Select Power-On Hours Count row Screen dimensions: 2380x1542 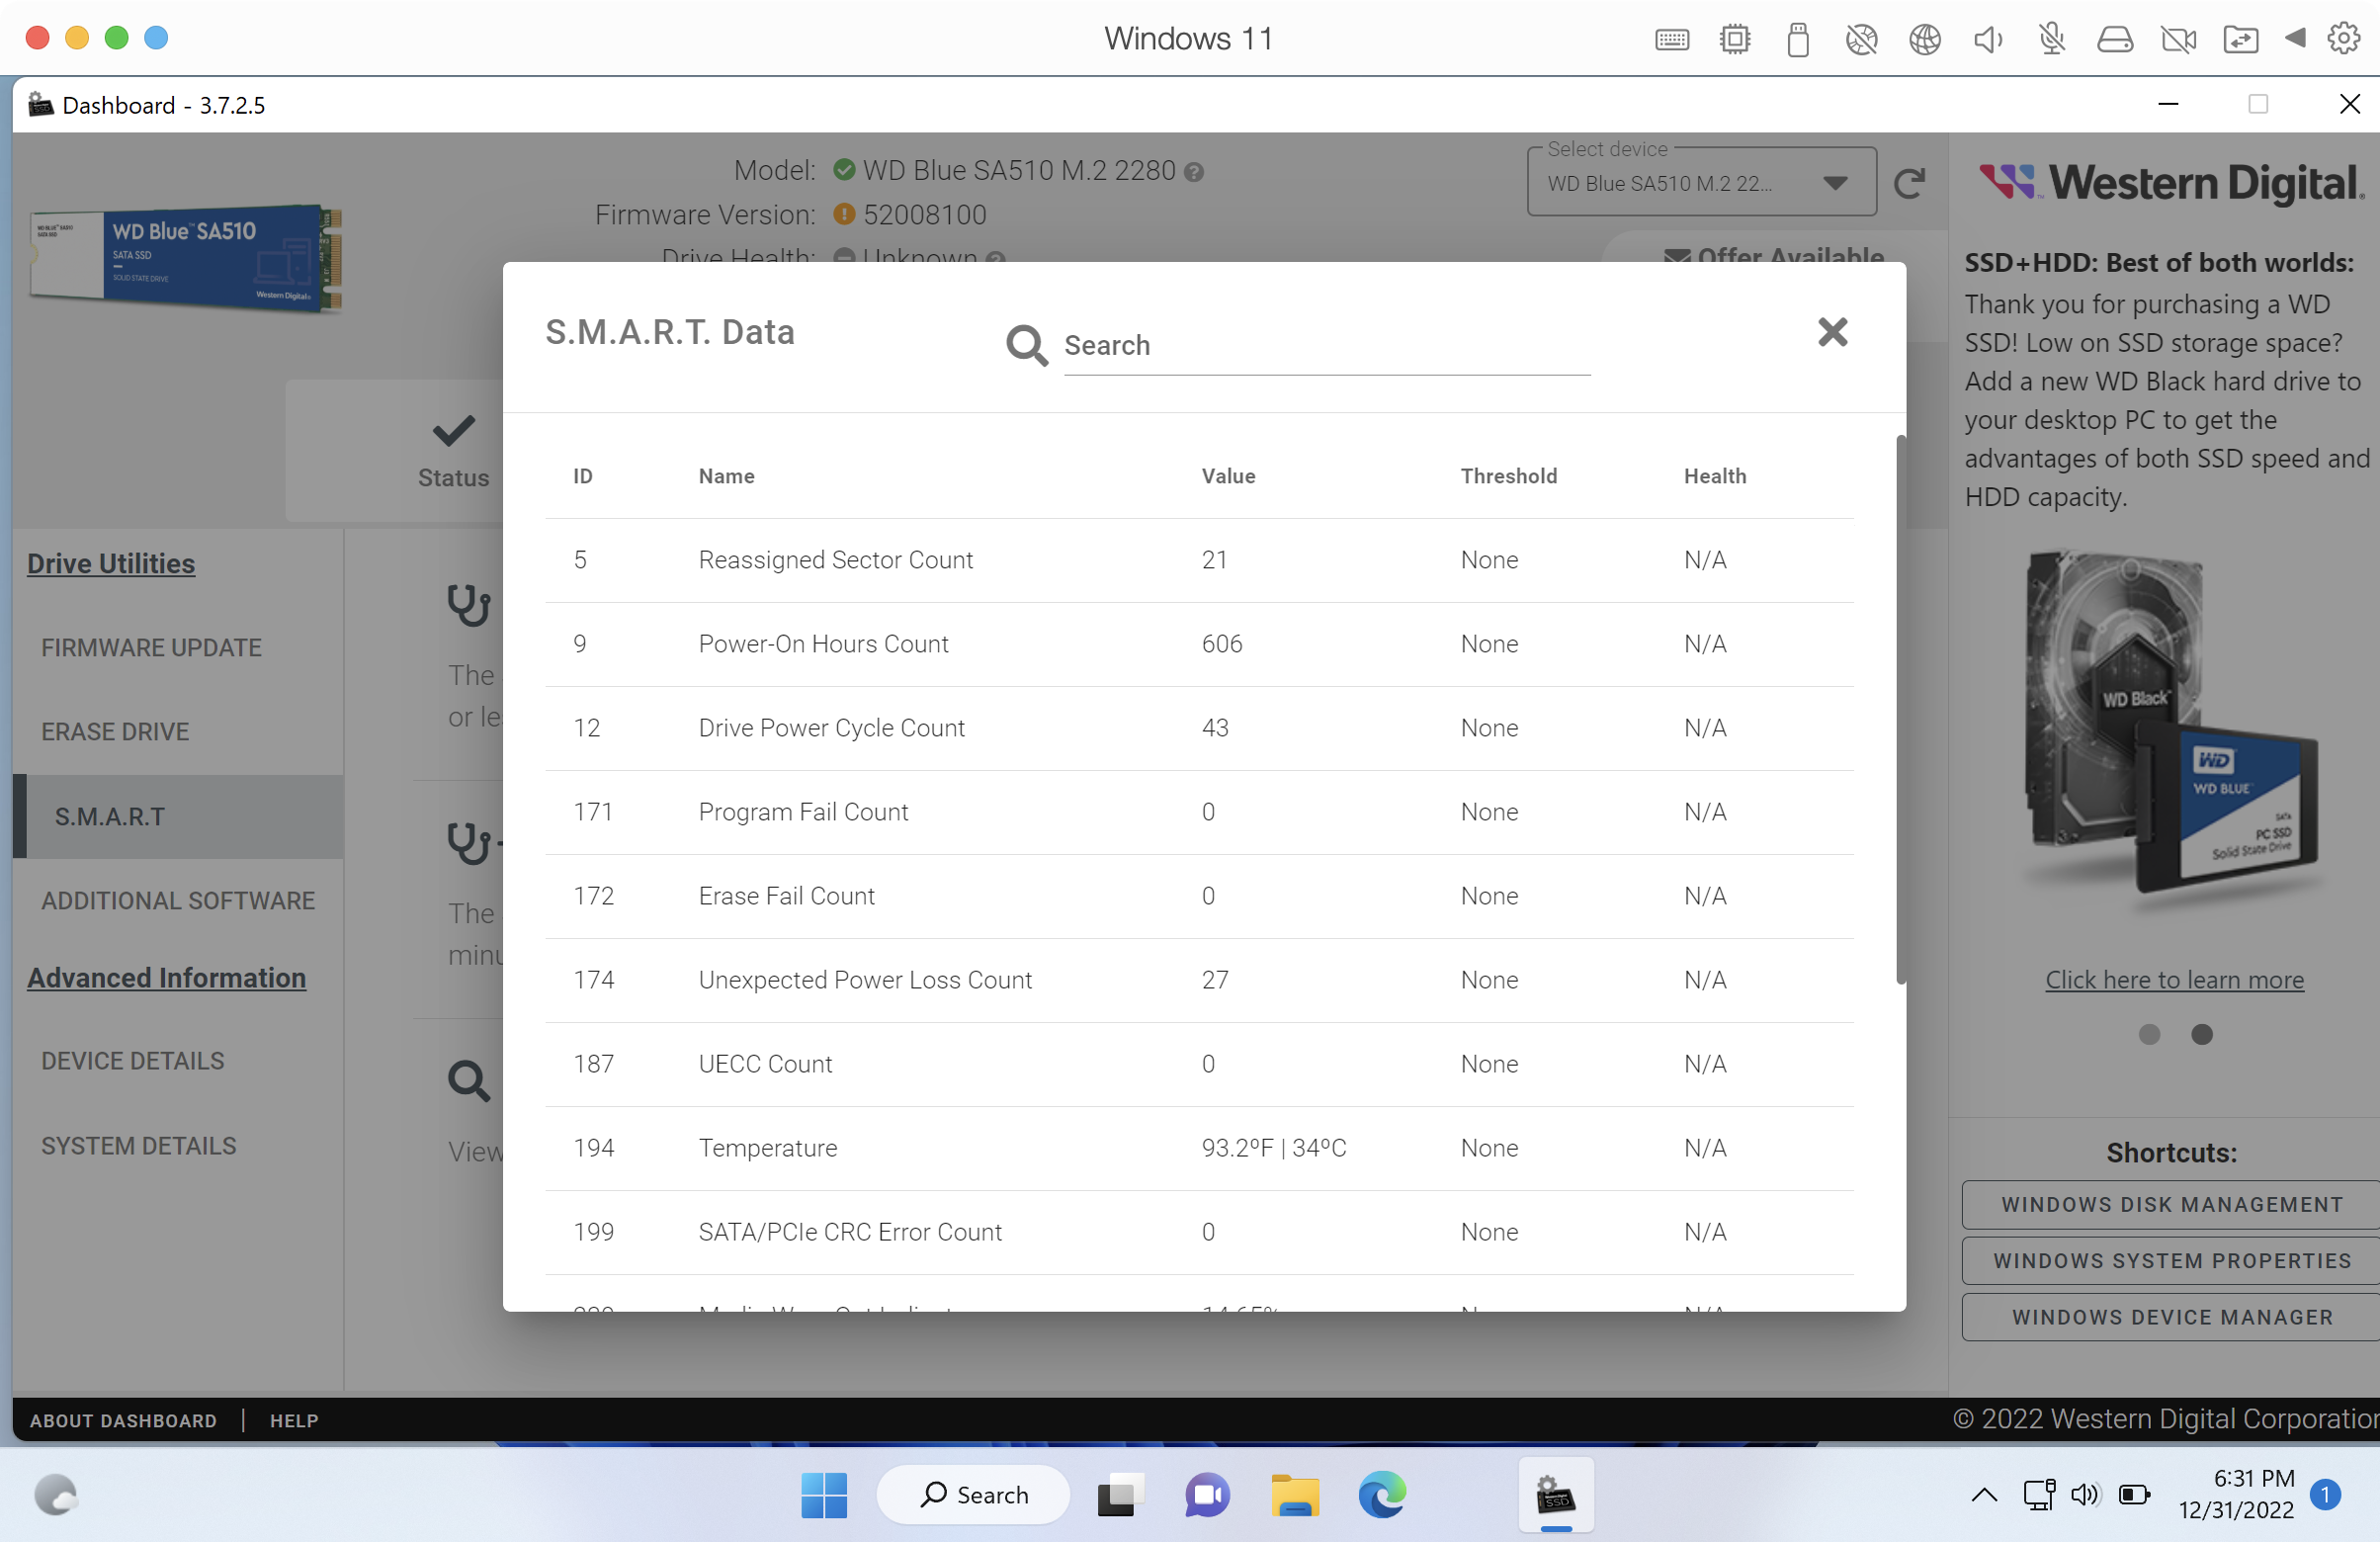coord(1199,644)
